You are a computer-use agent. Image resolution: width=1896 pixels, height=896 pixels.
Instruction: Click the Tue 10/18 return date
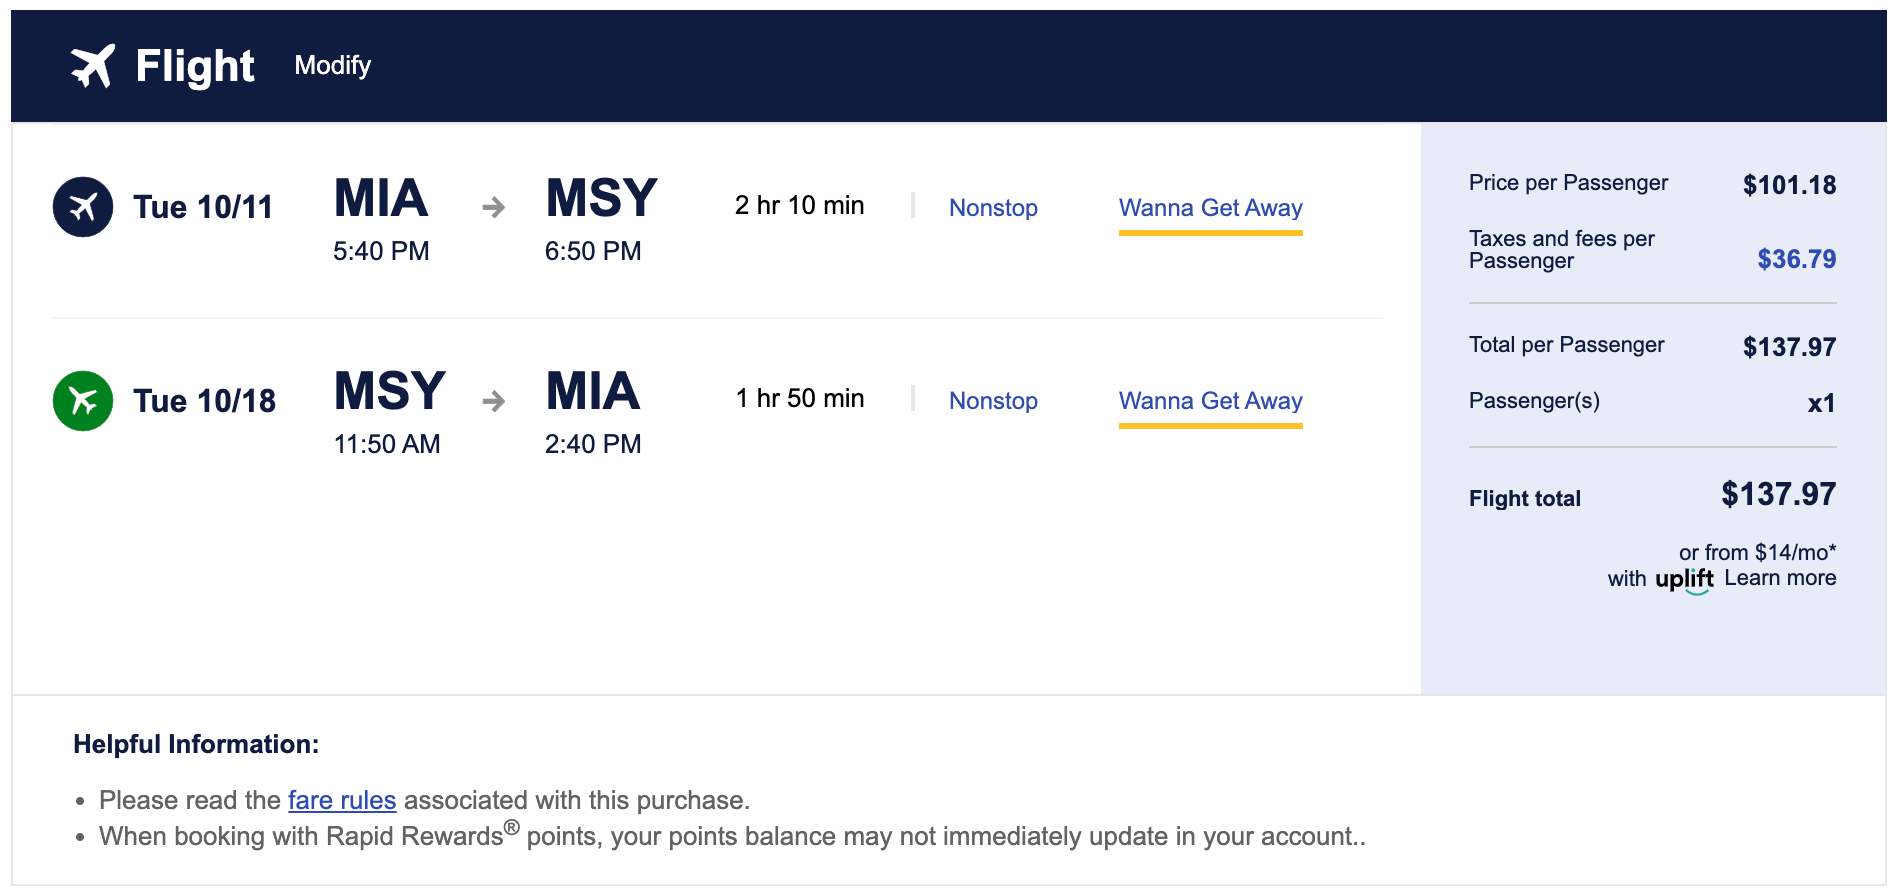click(x=204, y=401)
